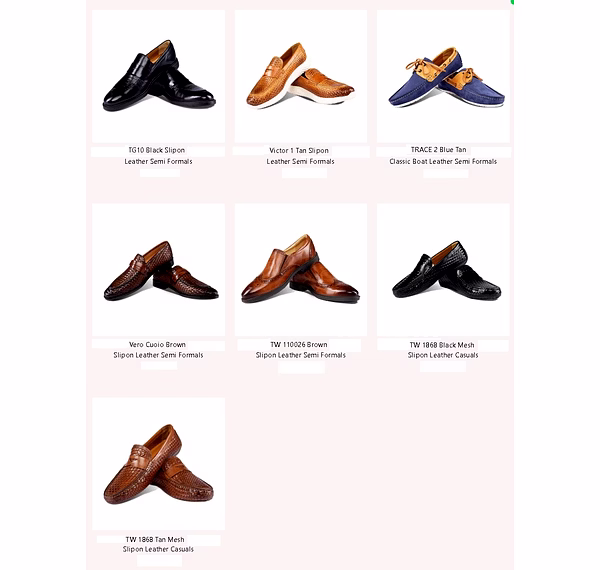Click the TG10 Black Slipon title link
This screenshot has width=600, height=570.
157,150
